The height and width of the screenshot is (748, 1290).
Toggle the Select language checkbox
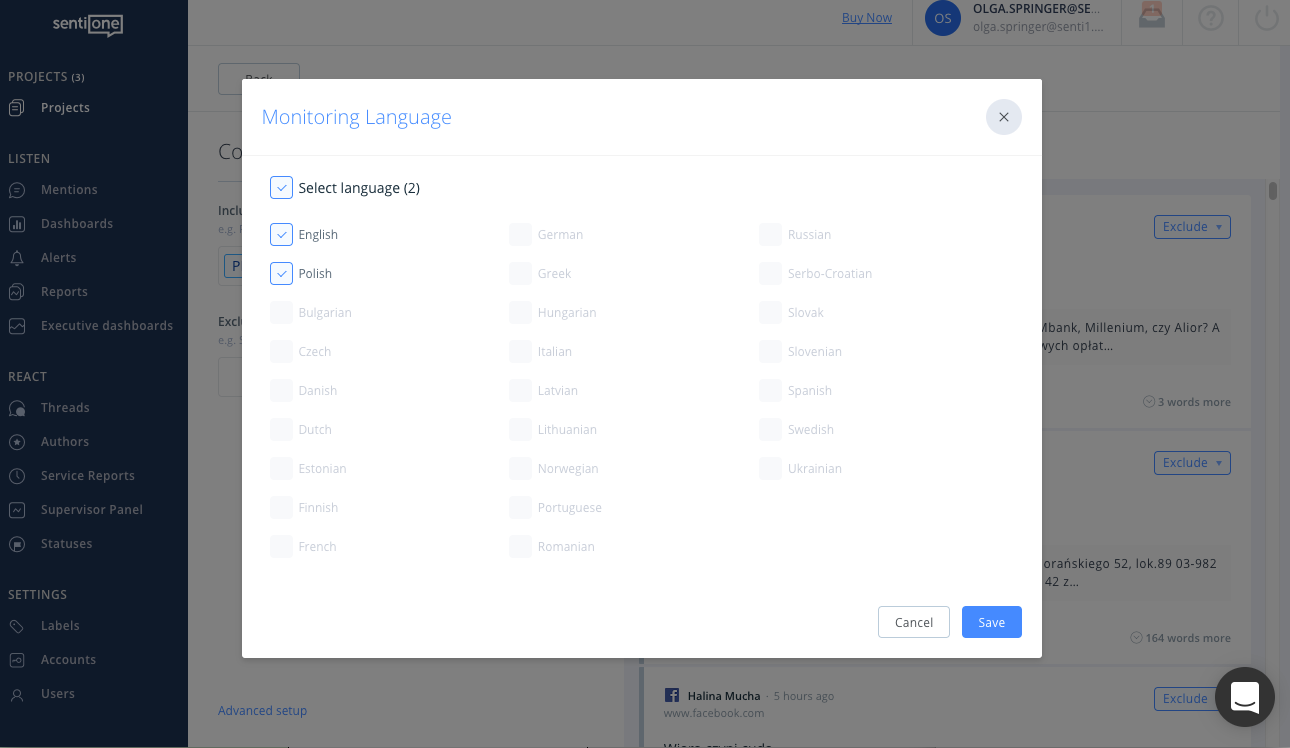281,188
